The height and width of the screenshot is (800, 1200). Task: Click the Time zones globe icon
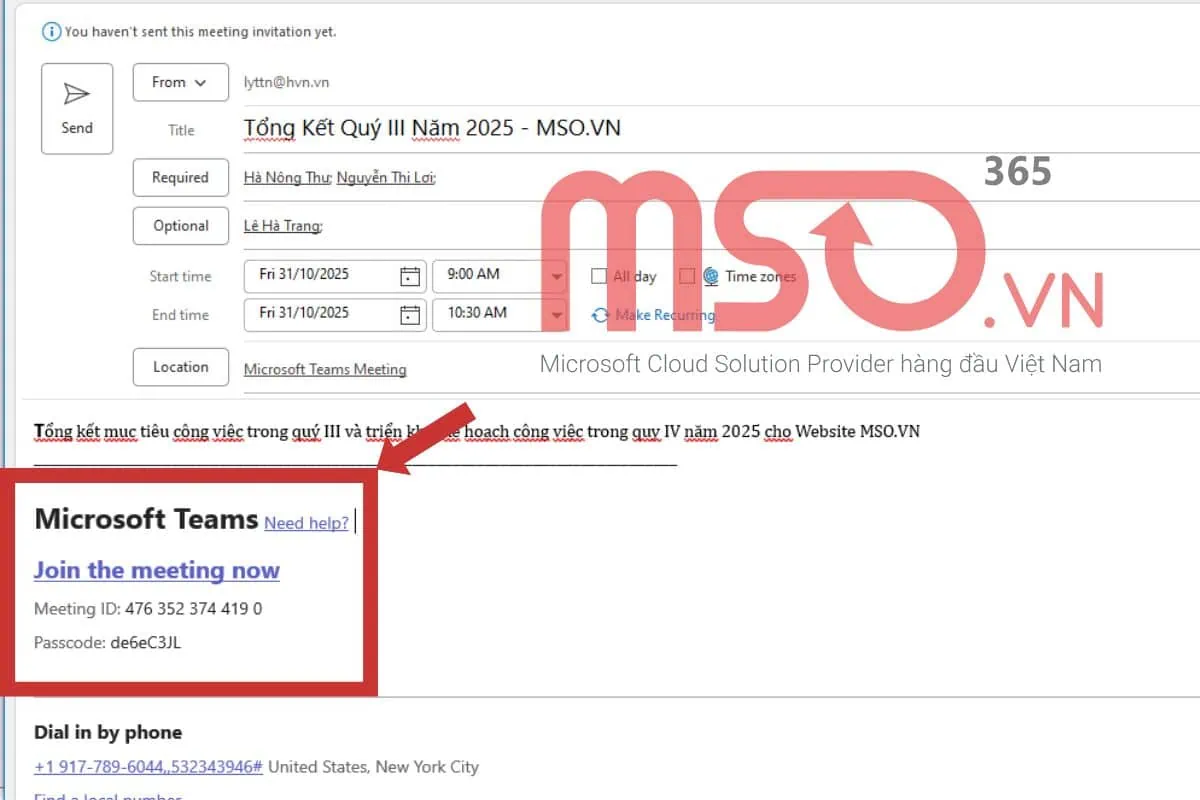pos(711,276)
